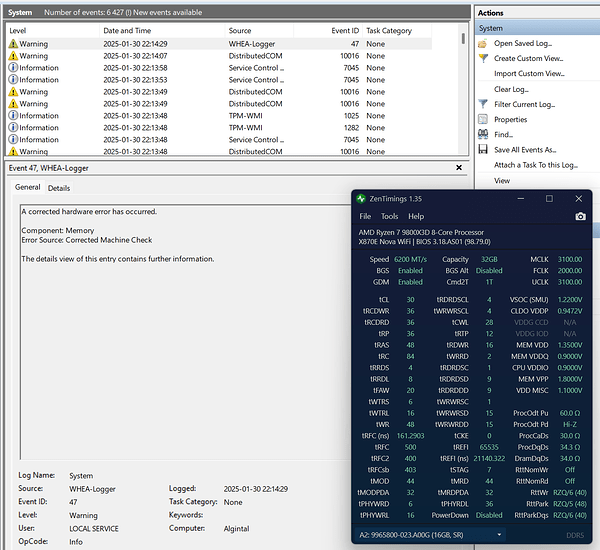Click the tRFC (ns) value 161.2903
The width and height of the screenshot is (600, 550).
410,436
